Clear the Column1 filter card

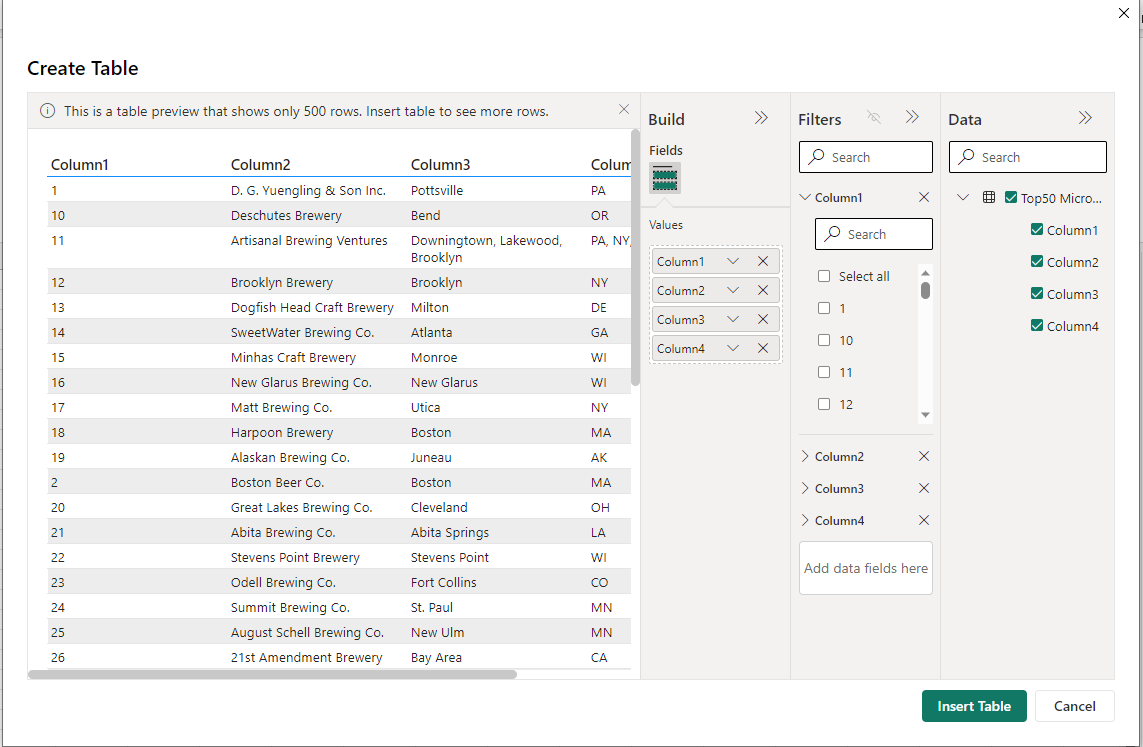[x=924, y=197]
